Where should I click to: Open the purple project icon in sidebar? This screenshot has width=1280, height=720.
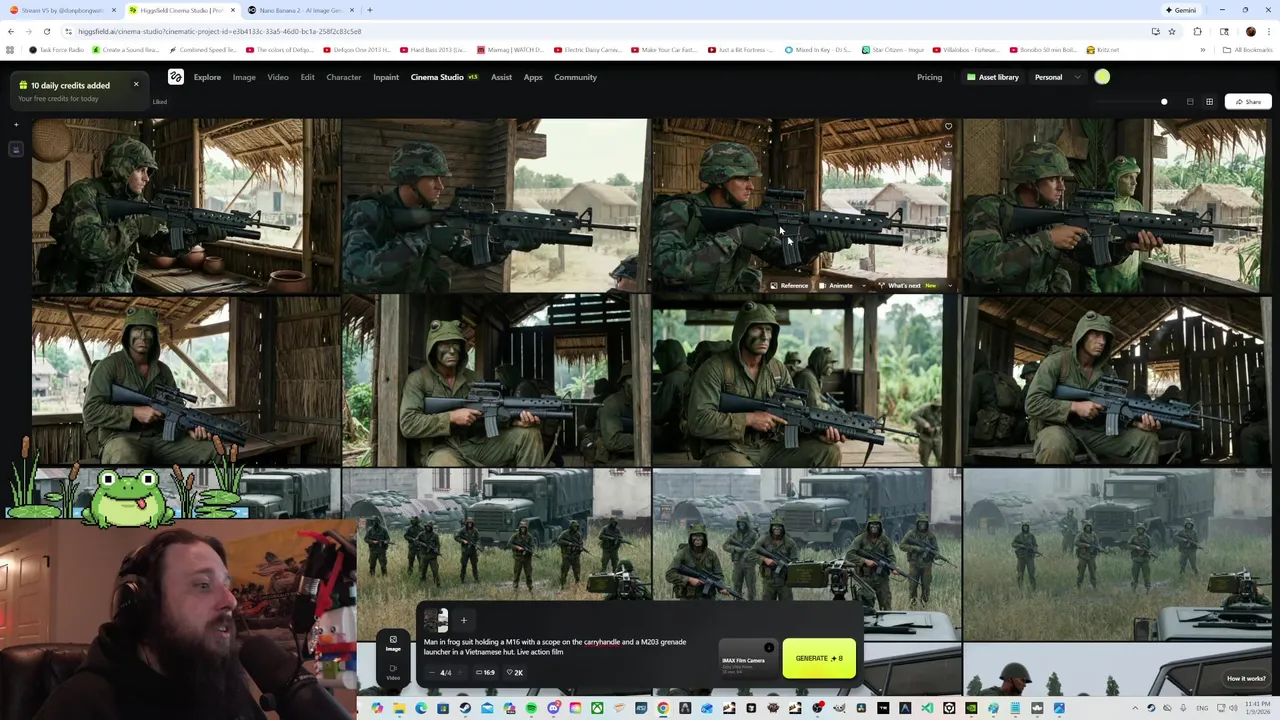pyautogui.click(x=15, y=149)
